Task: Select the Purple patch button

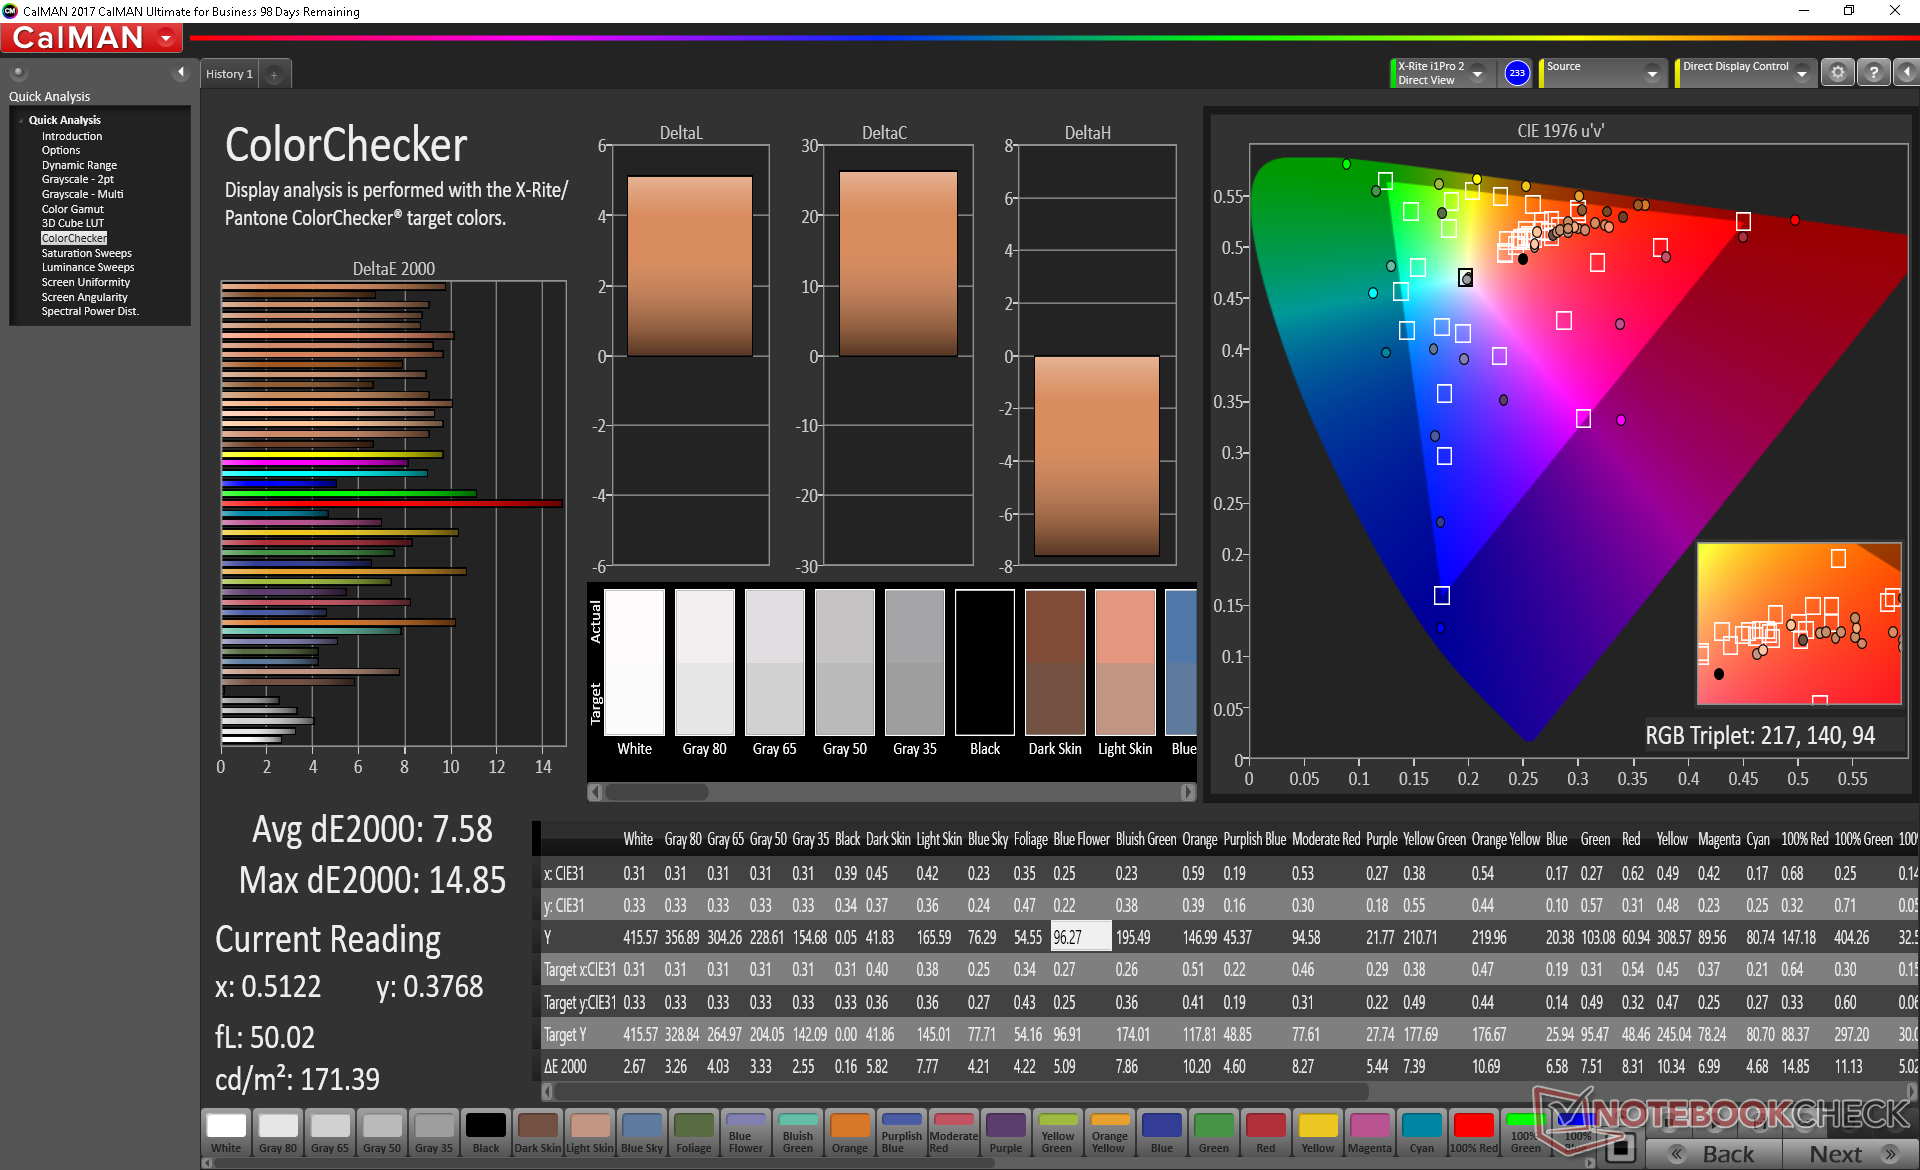Action: (x=1006, y=1132)
